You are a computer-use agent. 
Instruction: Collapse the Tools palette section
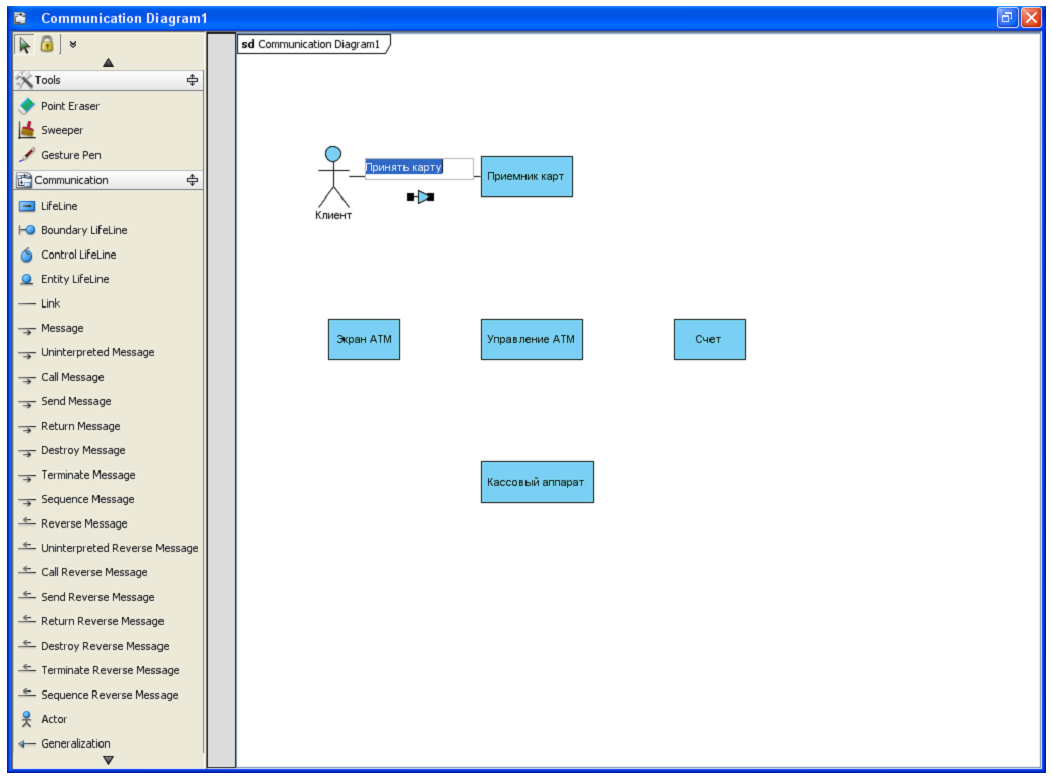pyautogui.click(x=192, y=80)
